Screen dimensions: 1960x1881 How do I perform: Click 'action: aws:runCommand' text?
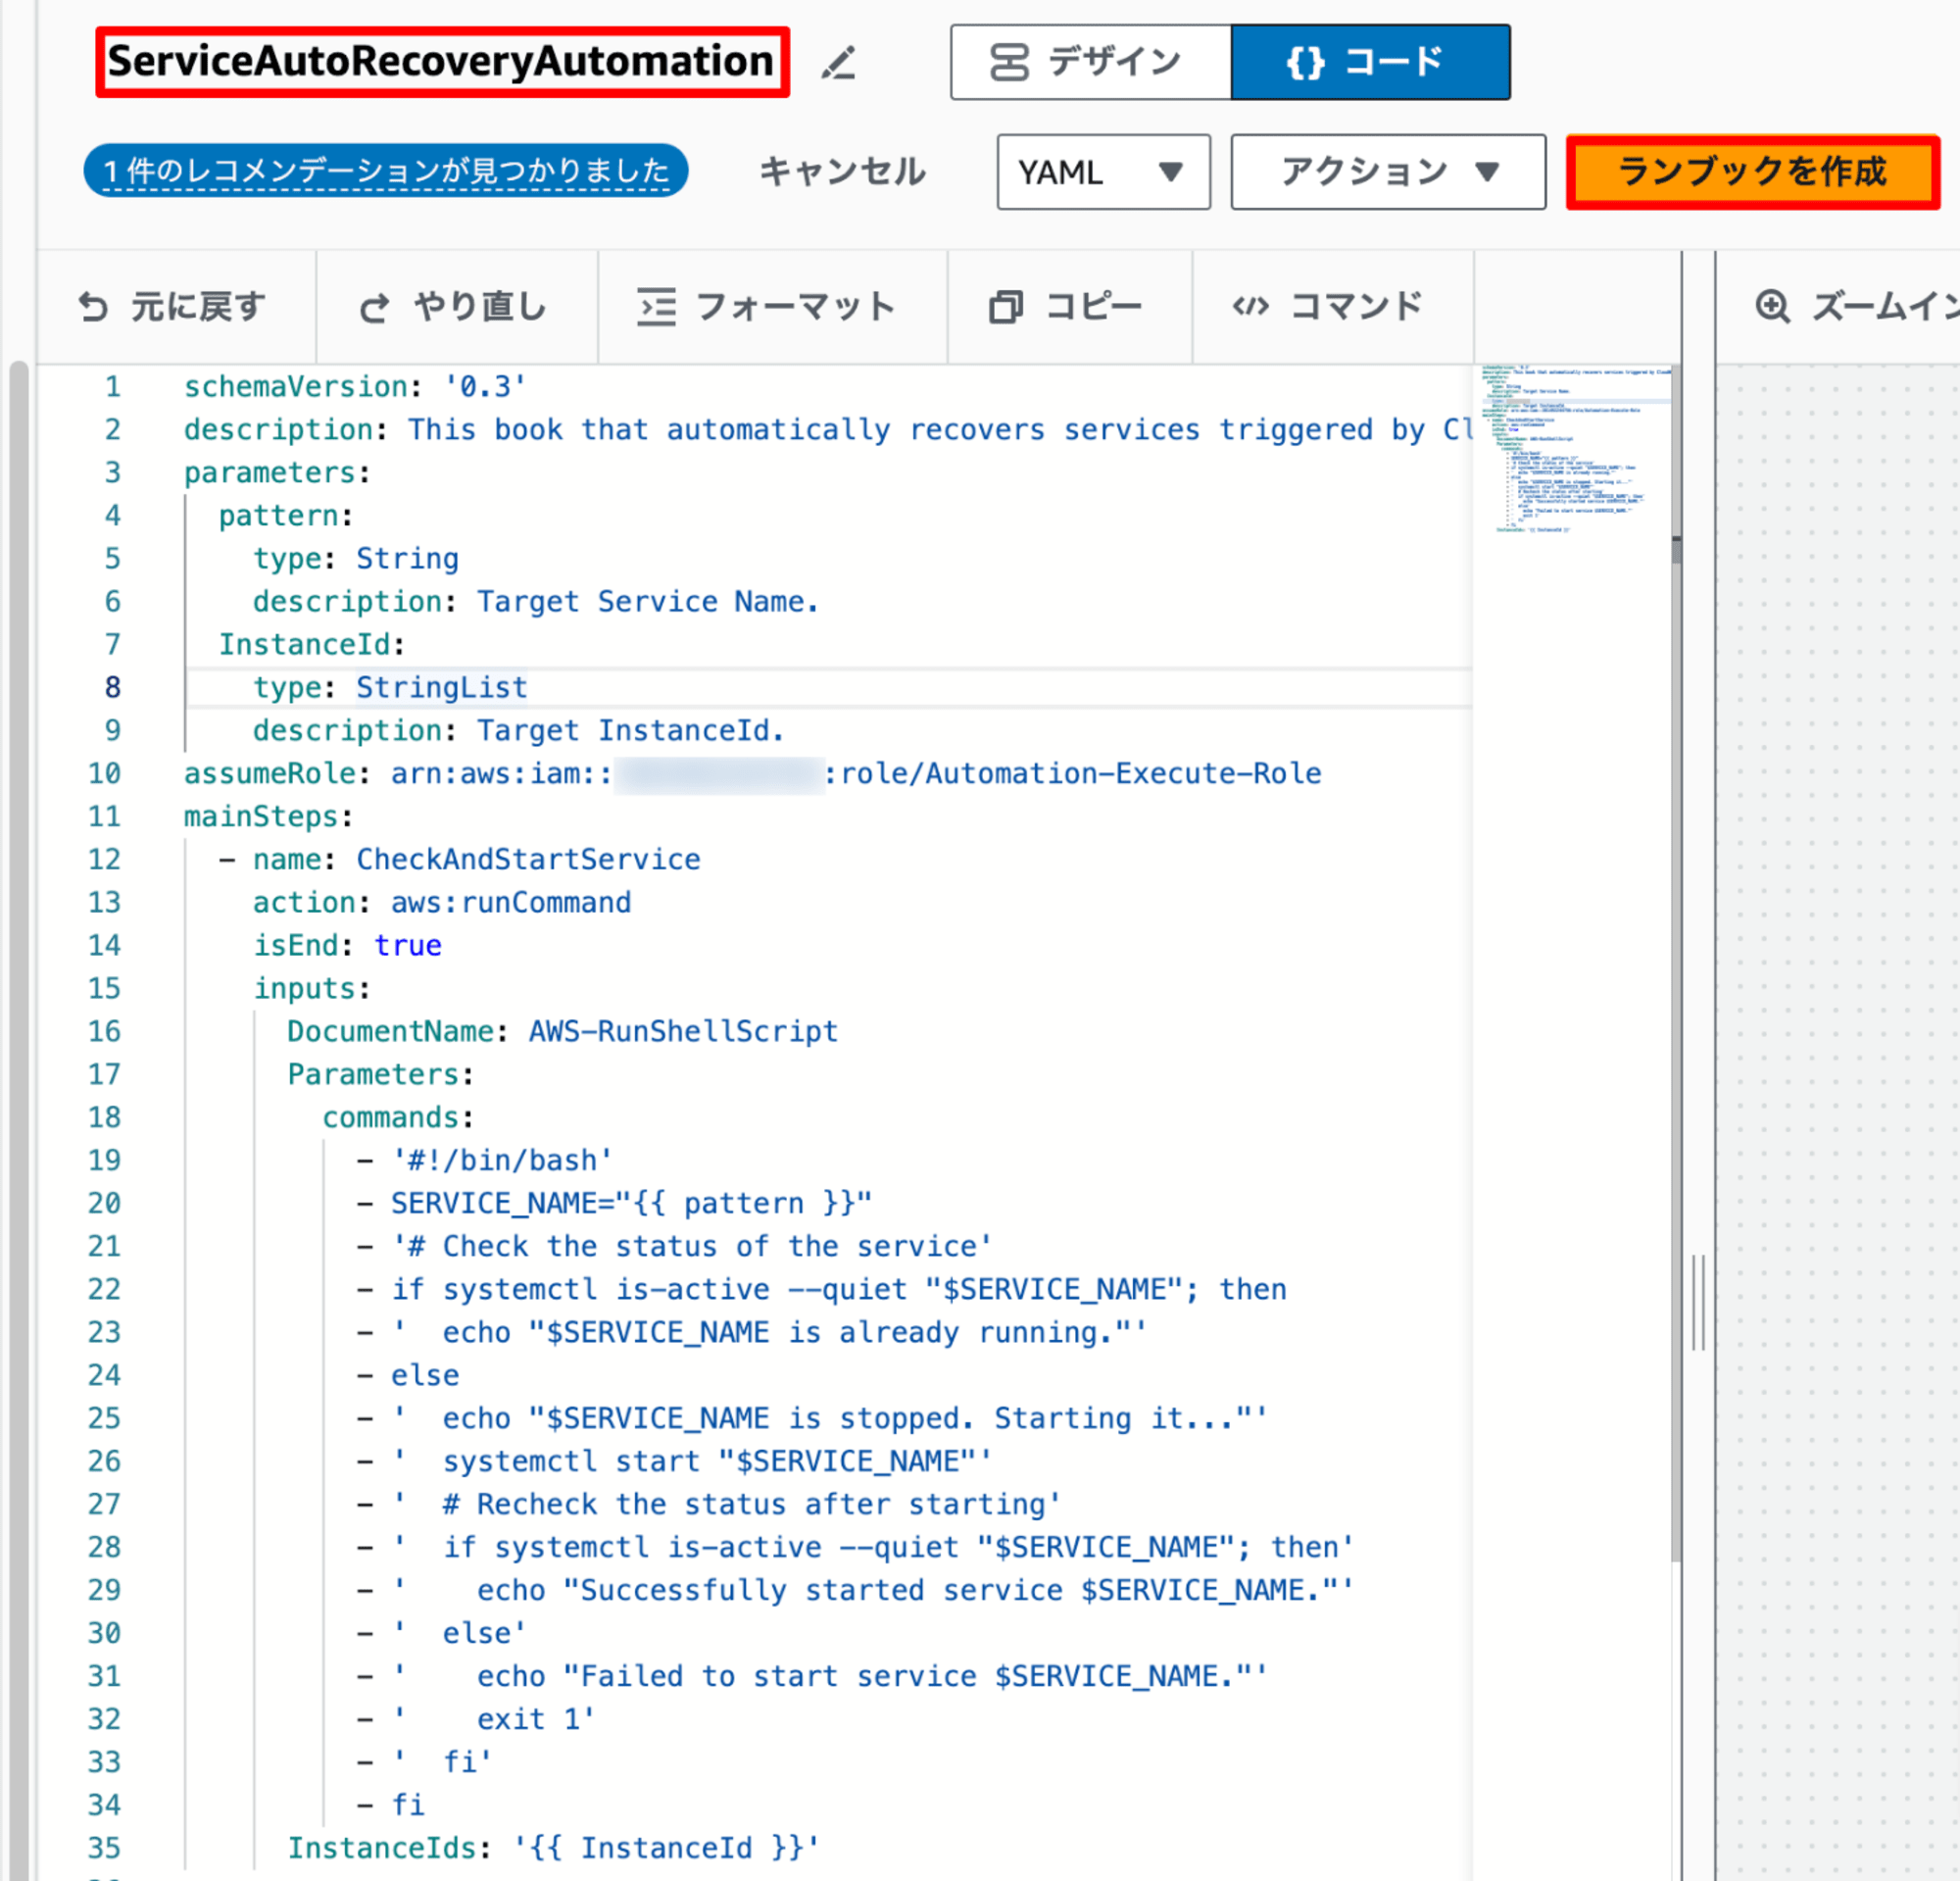coord(442,902)
